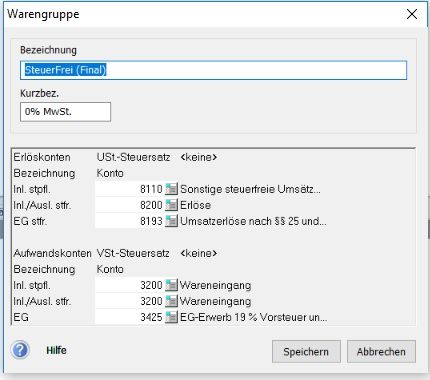
Task: Click account number field 8193
Action: (x=130, y=221)
